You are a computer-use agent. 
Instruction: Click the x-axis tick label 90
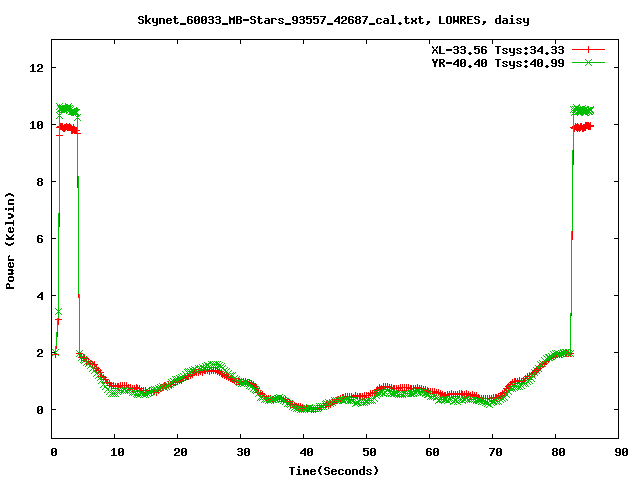coord(621,452)
